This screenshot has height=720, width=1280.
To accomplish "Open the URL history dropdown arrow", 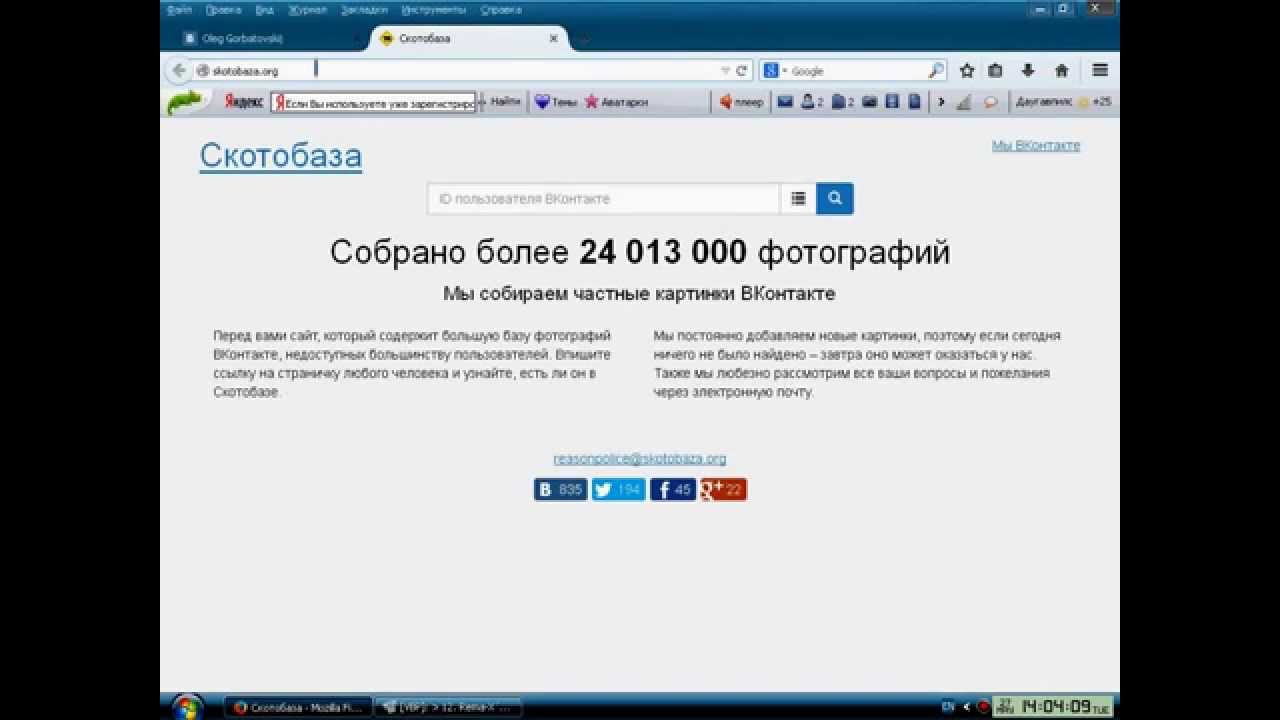I will pos(726,71).
